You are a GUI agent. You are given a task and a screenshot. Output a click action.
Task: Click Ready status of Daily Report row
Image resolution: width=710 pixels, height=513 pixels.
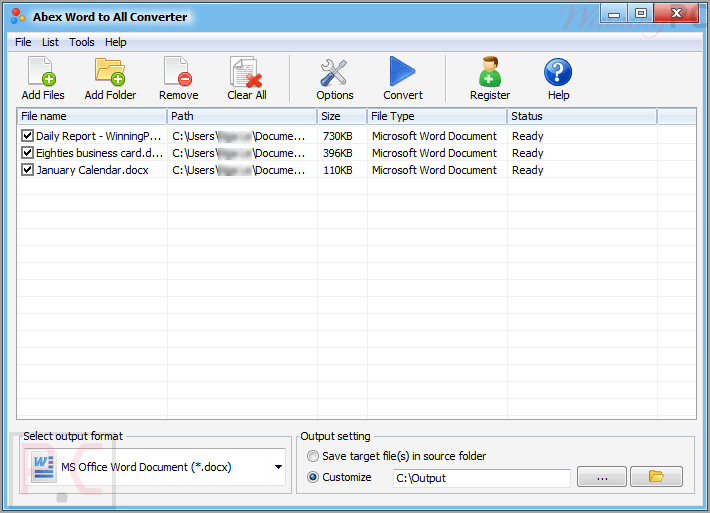point(528,136)
